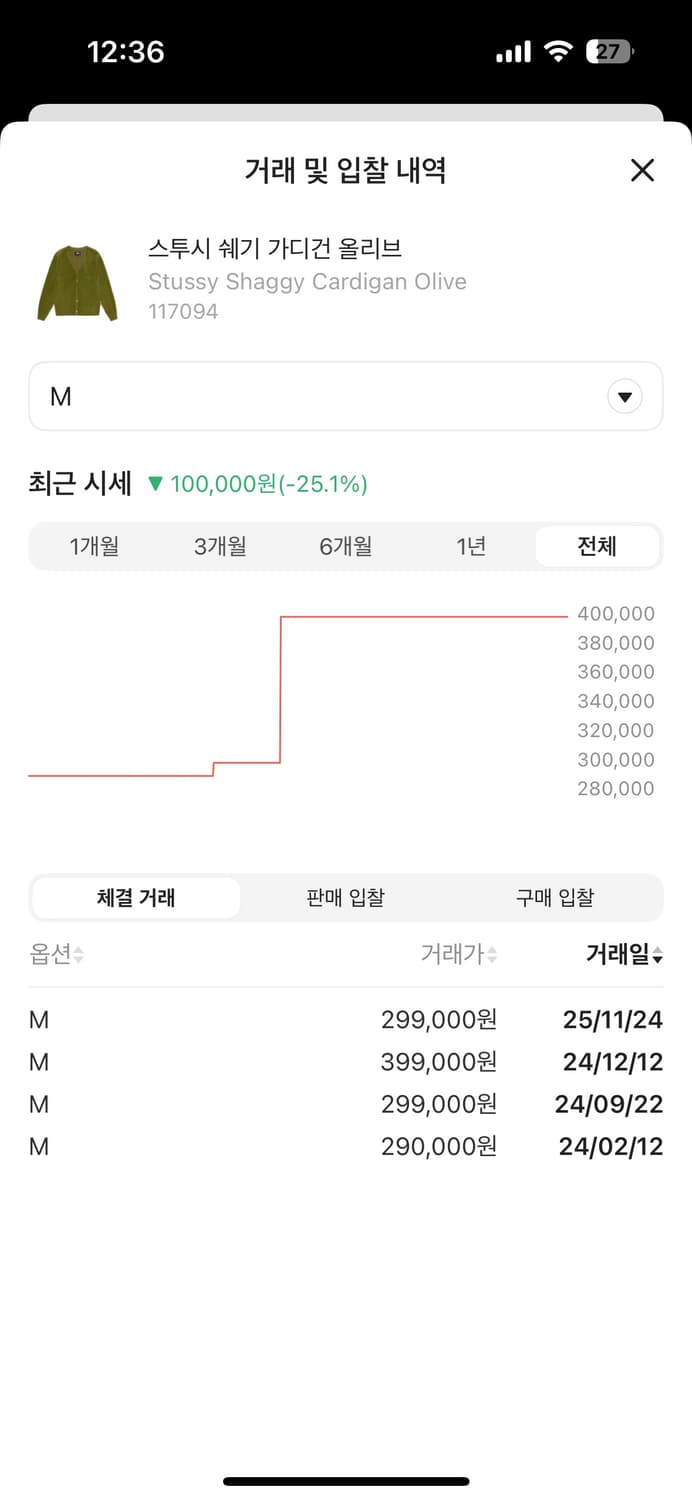Tap the 399,000원 transaction row
692x1500 pixels.
click(345, 1062)
